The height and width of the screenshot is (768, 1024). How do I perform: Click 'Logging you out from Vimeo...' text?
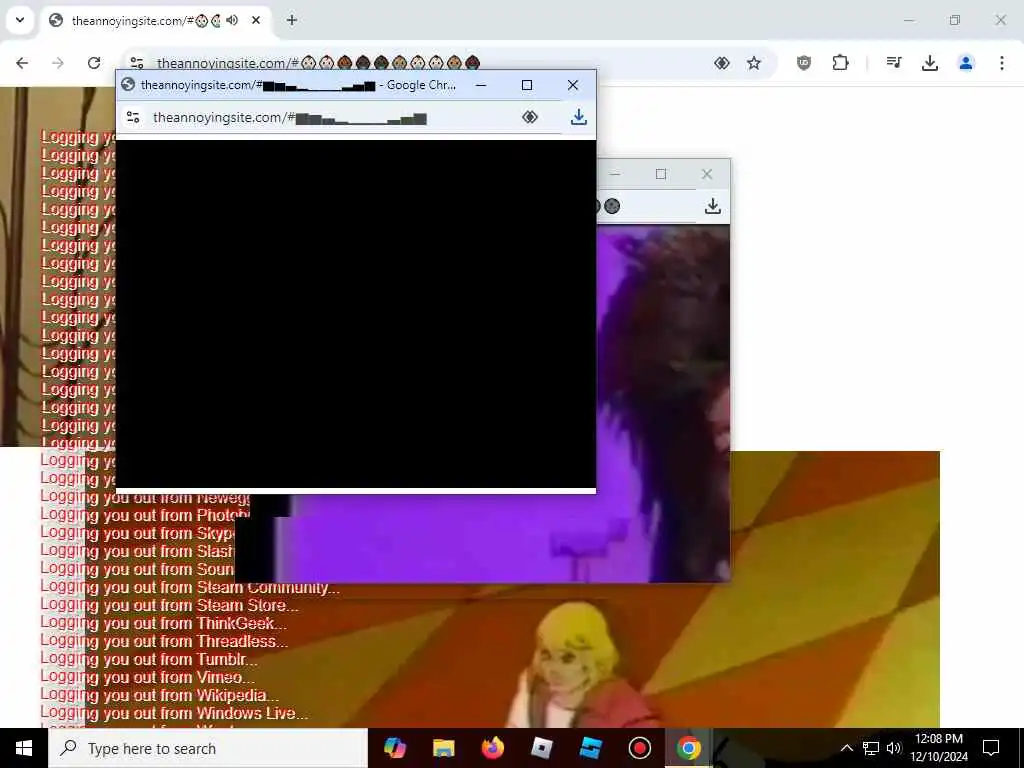tap(148, 677)
